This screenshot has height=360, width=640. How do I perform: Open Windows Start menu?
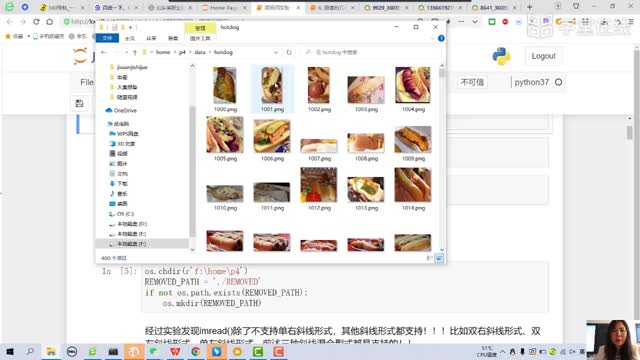pos(10,351)
